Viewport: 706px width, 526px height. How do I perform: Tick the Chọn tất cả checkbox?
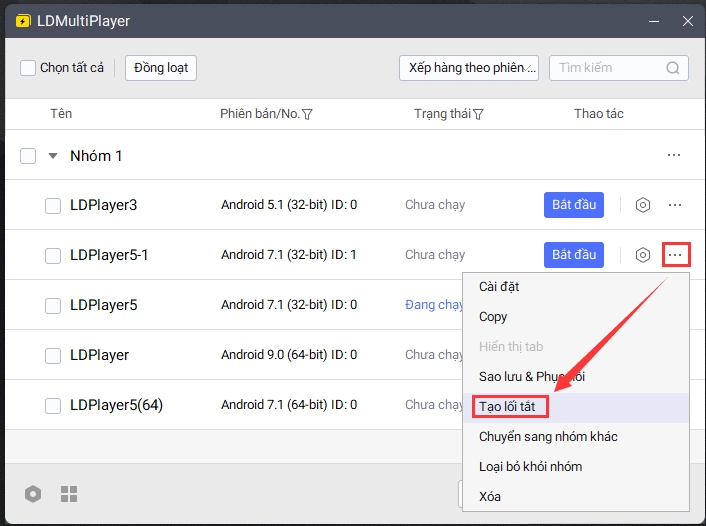(28, 68)
